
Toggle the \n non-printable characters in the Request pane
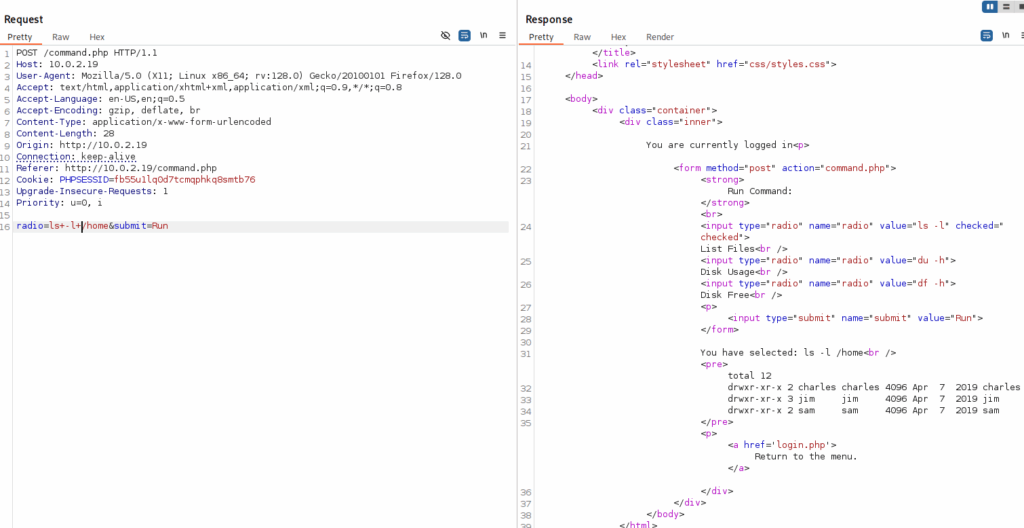point(483,35)
